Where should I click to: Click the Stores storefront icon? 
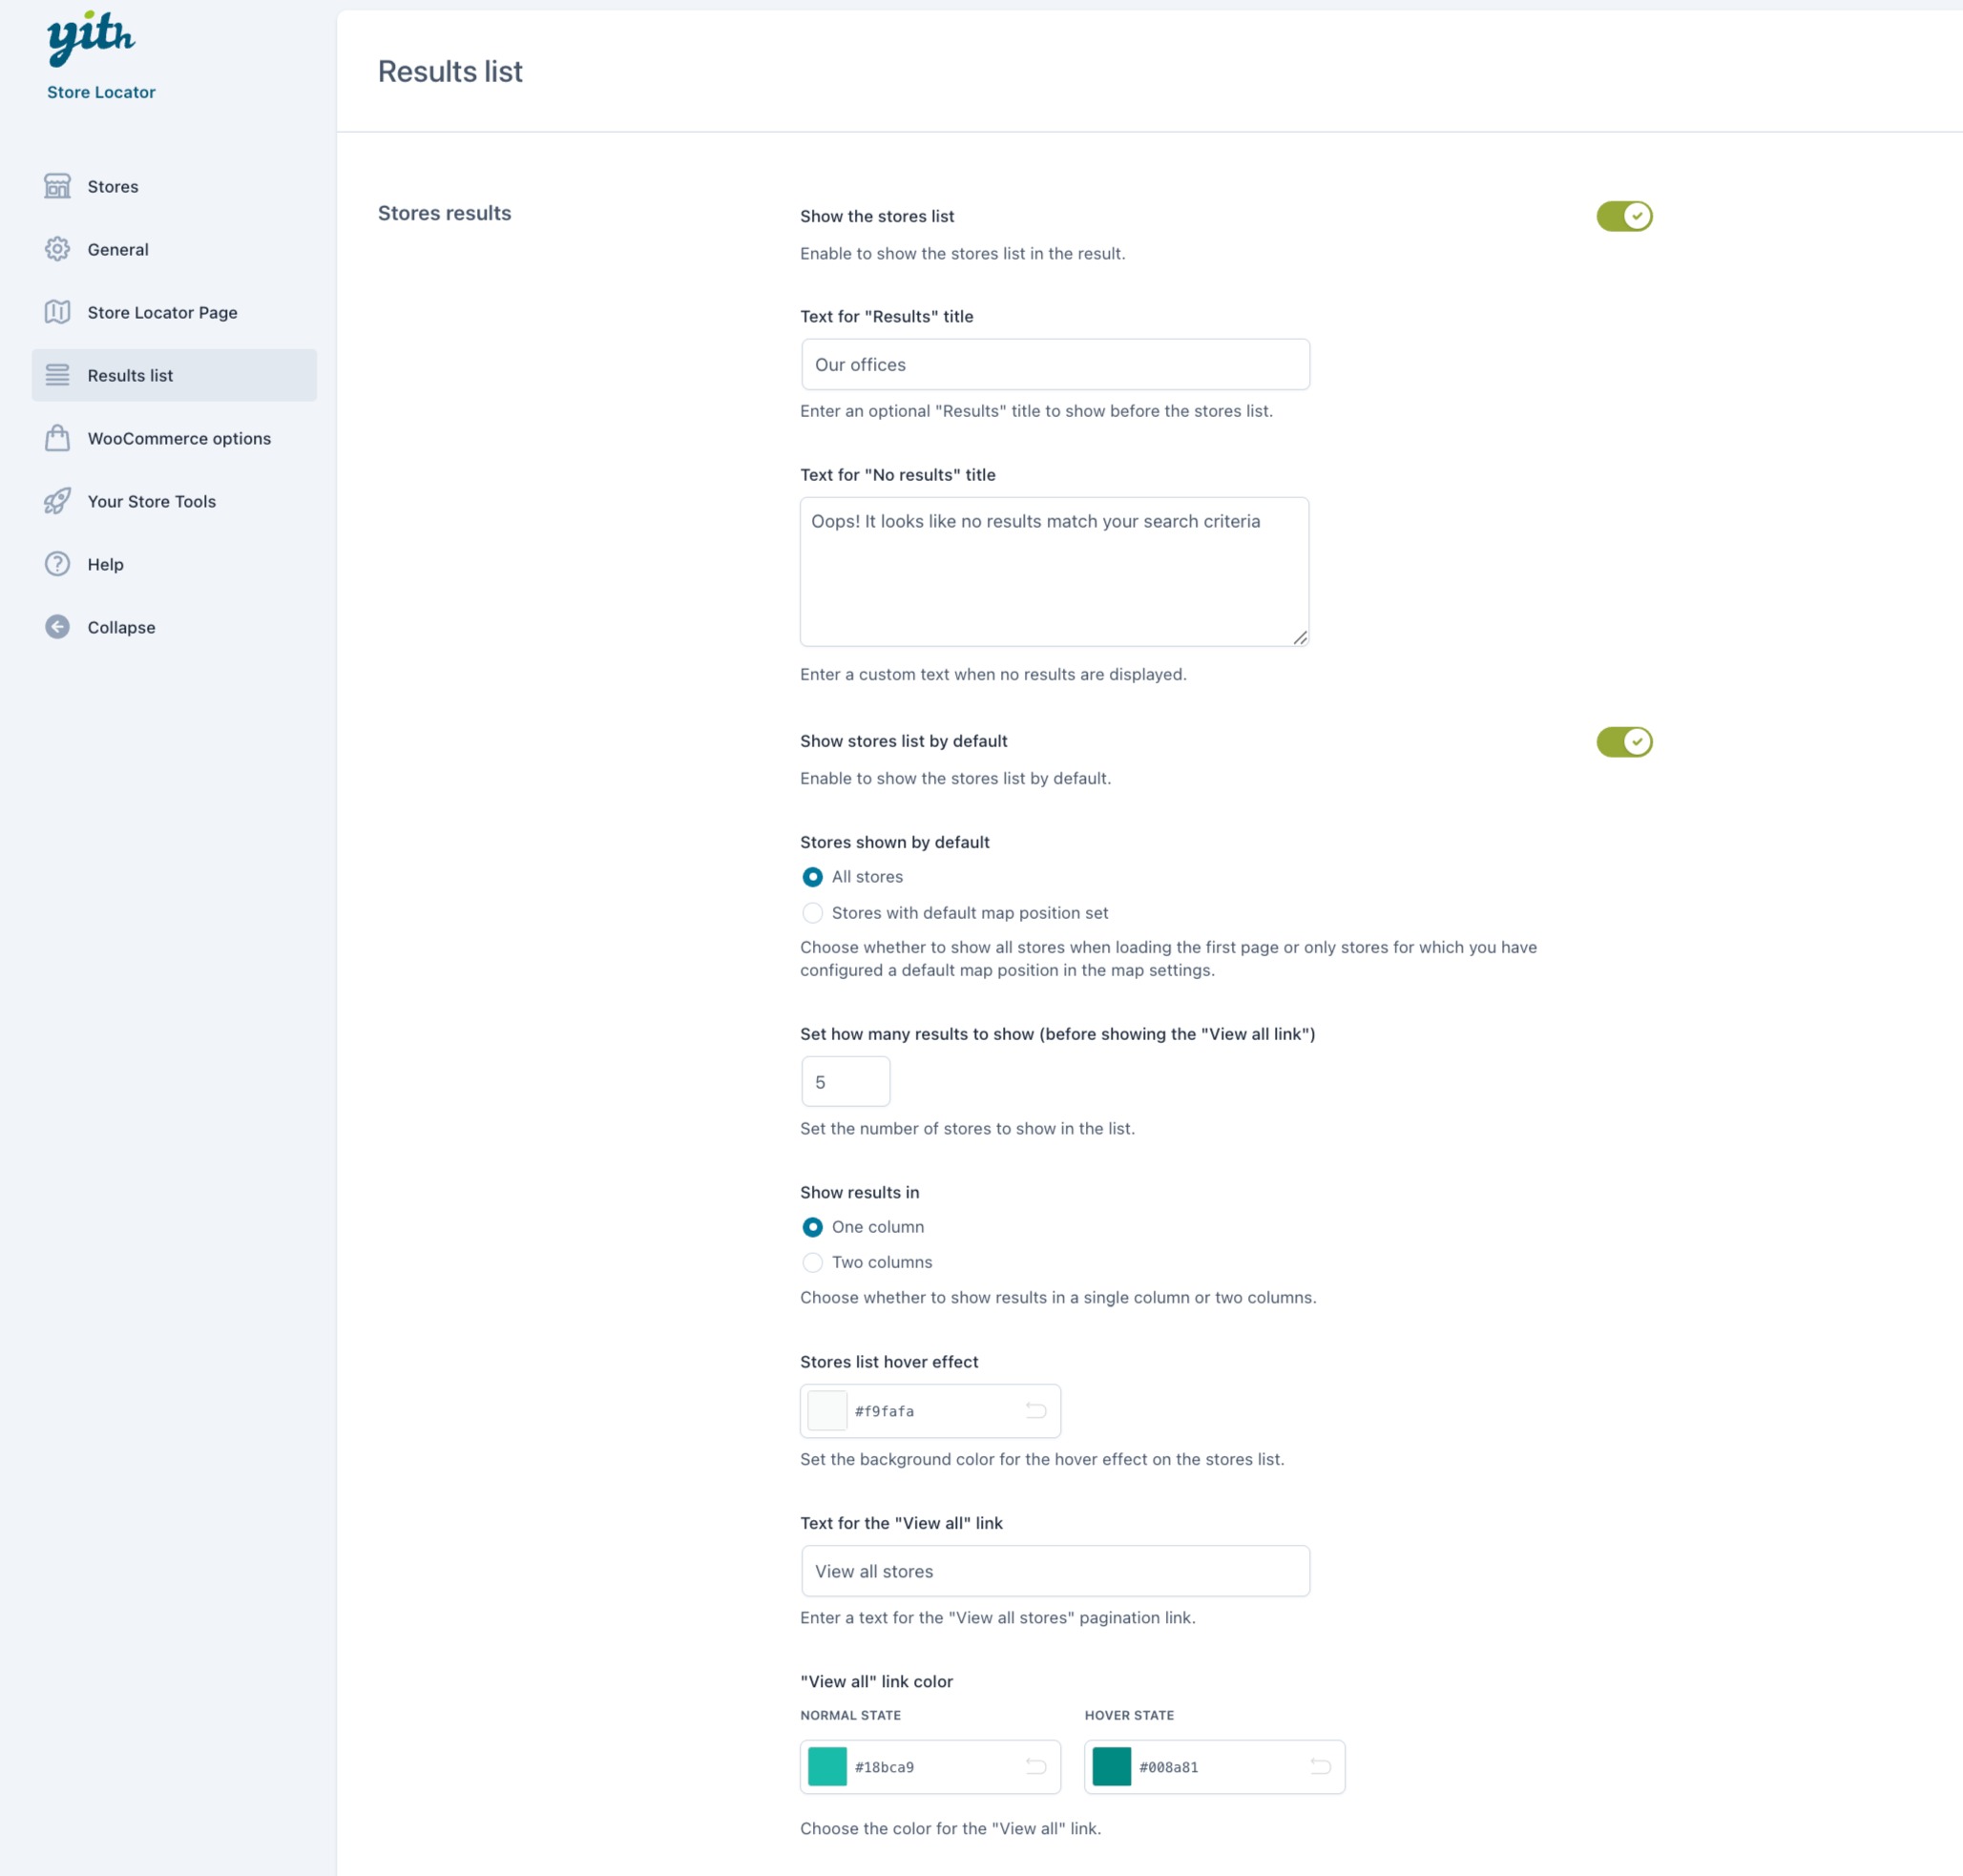57,186
